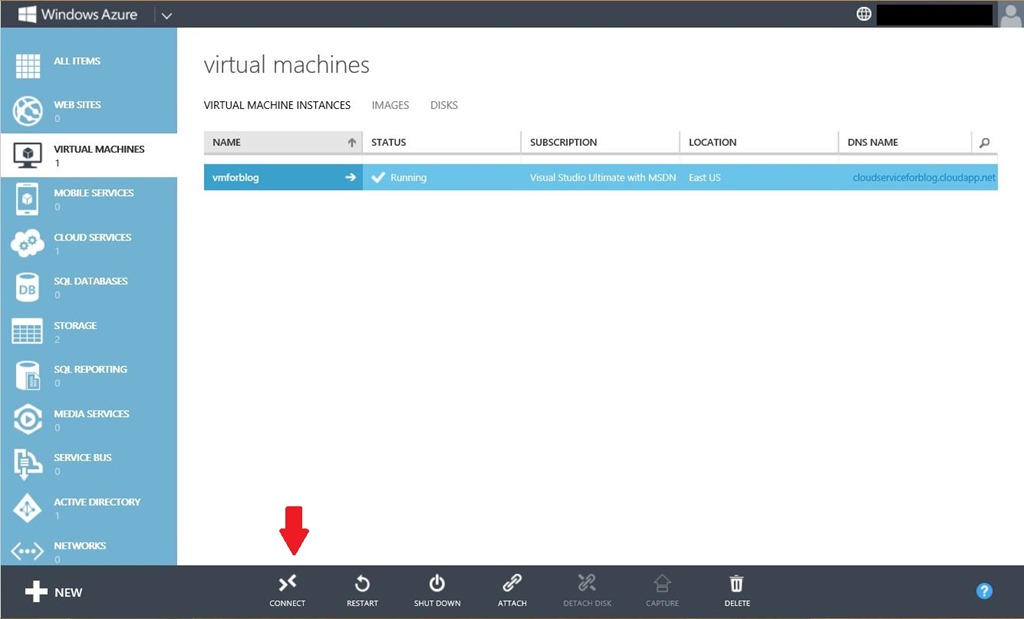This screenshot has height=619, width=1024.
Task: Open cloudserviceforblog.cloudapp.net DNS link
Action: point(924,177)
